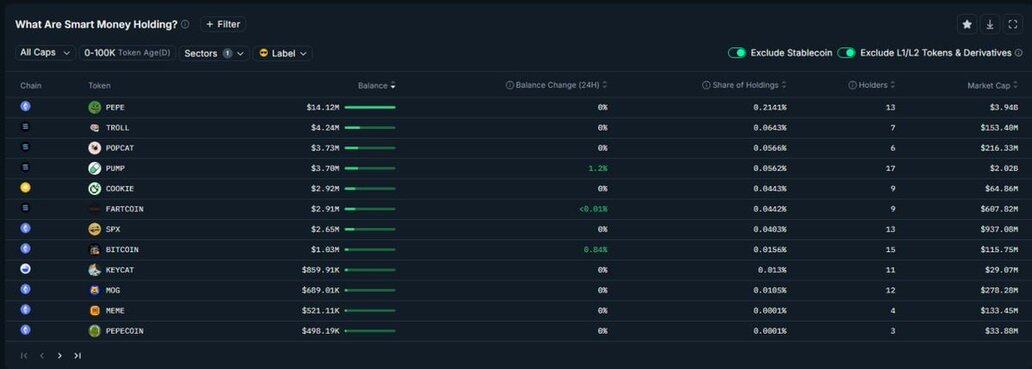Click the download icon
Image resolution: width=1032 pixels, height=369 pixels.
click(x=989, y=24)
